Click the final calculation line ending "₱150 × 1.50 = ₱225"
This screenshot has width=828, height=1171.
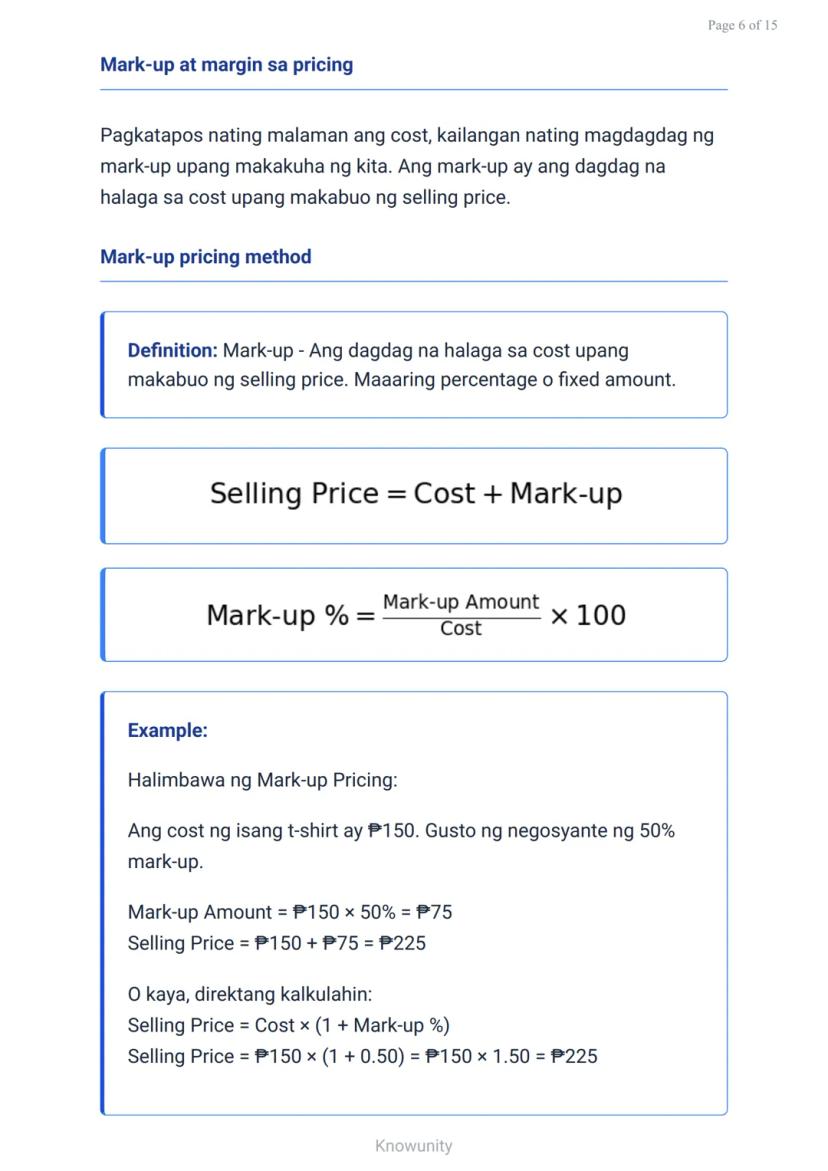click(362, 1057)
